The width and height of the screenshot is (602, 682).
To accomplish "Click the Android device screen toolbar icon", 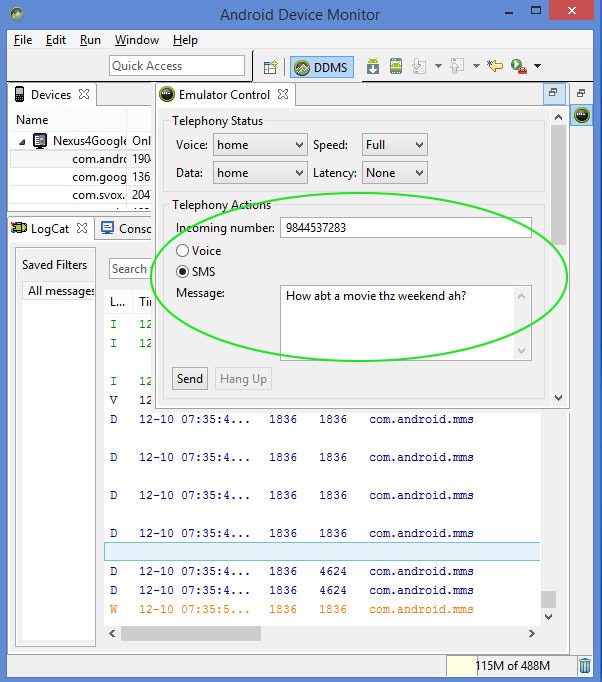I will (x=396, y=66).
